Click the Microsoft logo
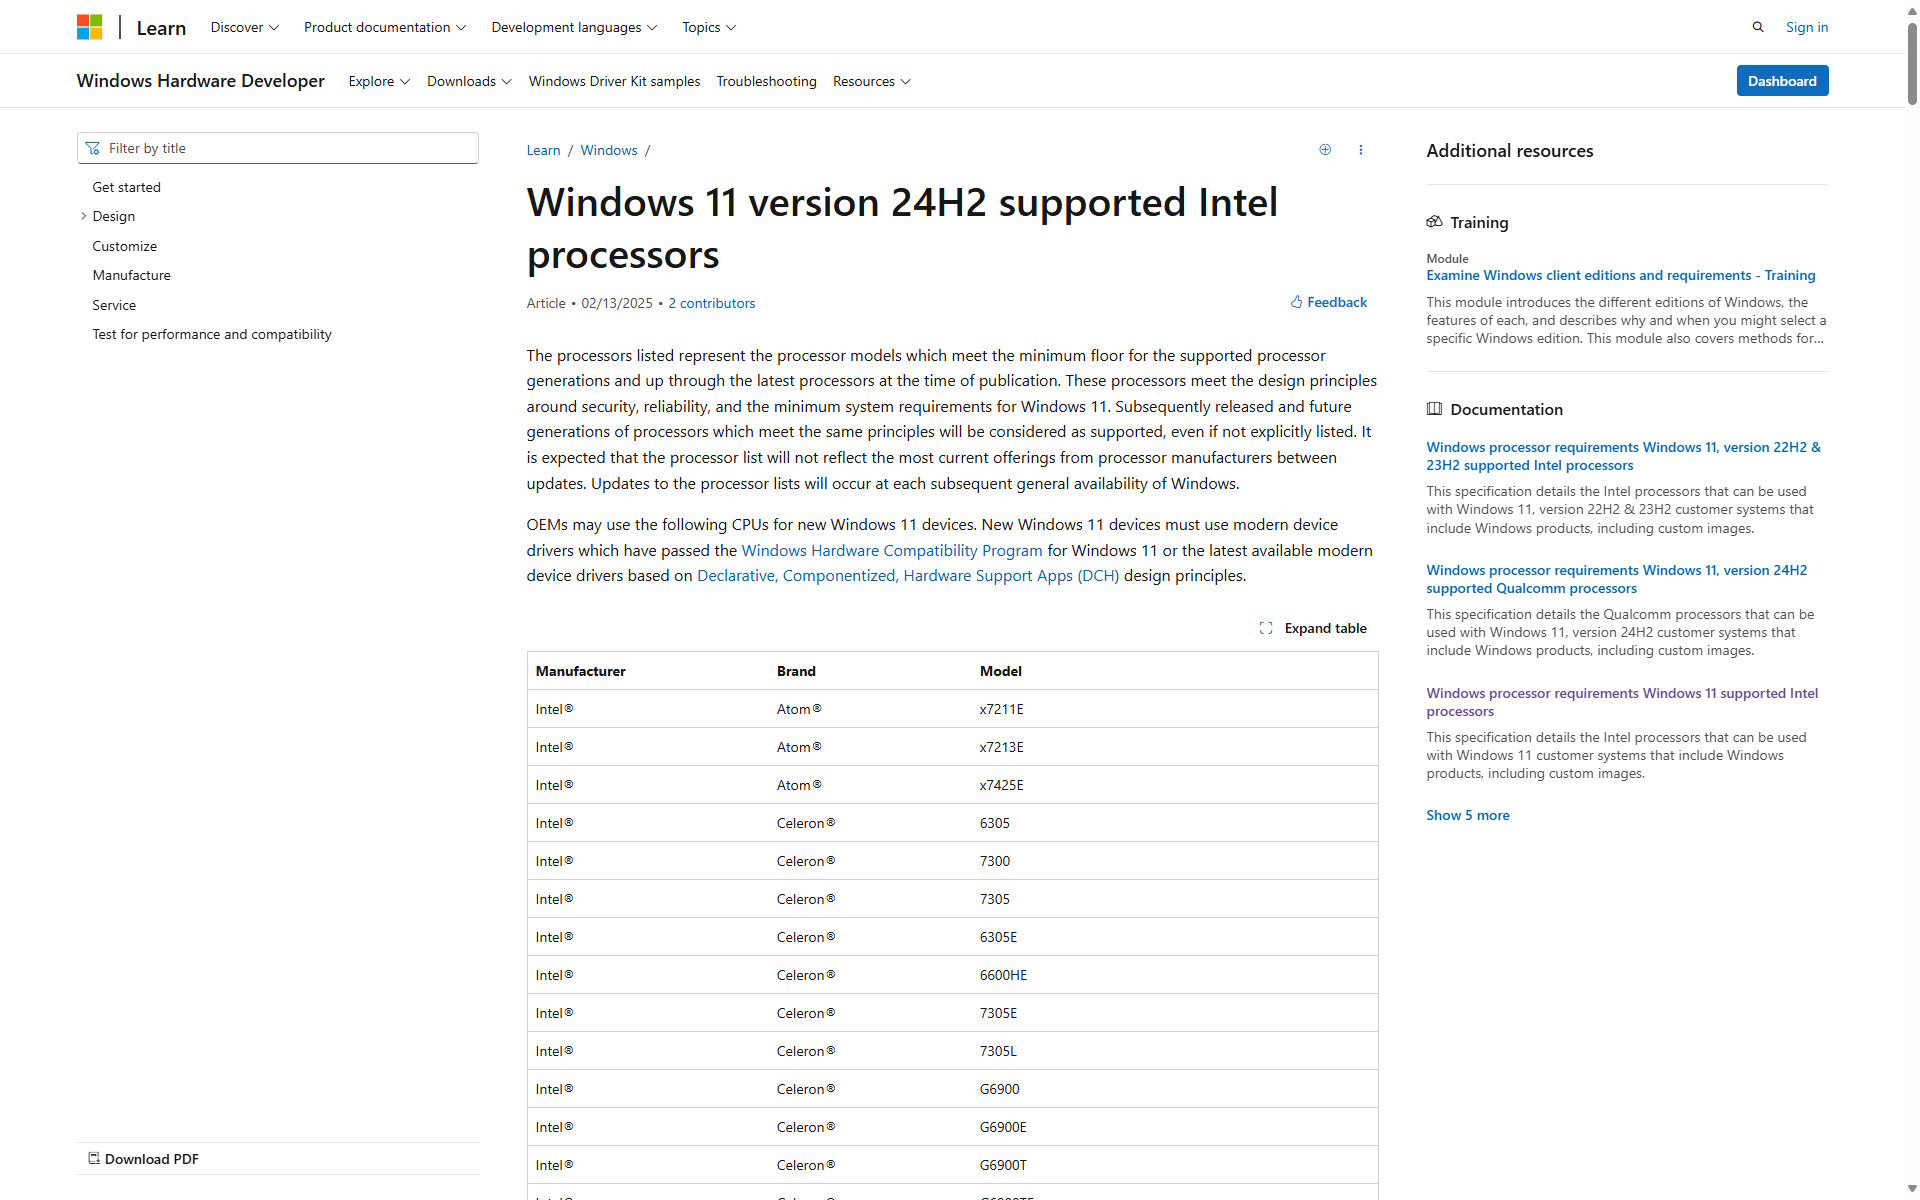The width and height of the screenshot is (1920, 1200). [x=89, y=26]
